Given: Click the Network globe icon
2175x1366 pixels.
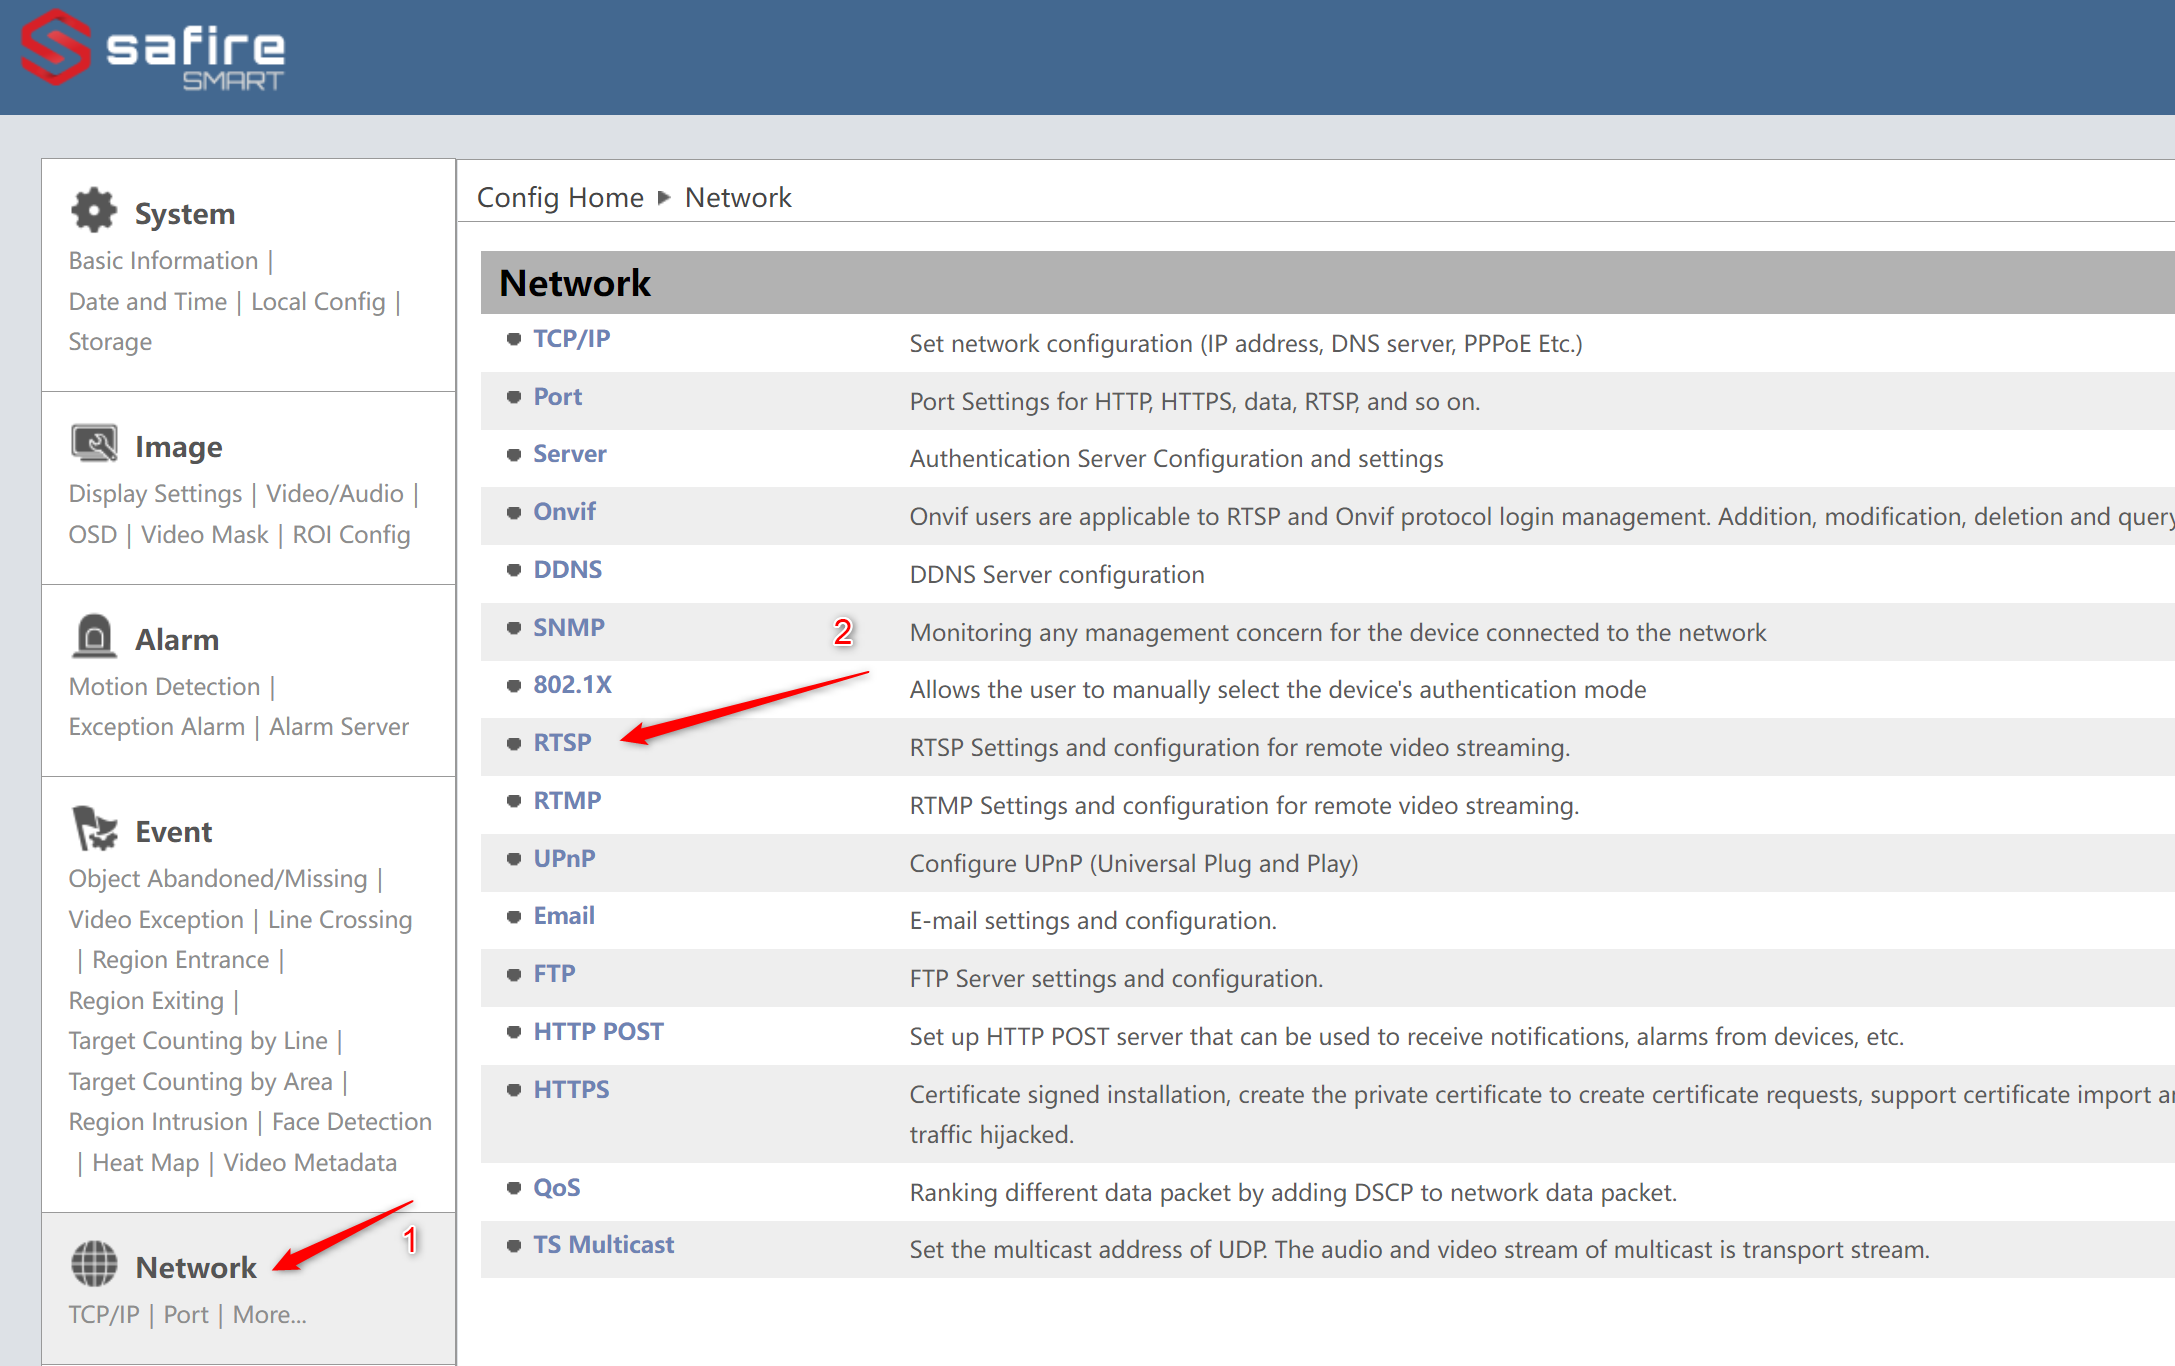Looking at the screenshot, I should click(x=94, y=1264).
